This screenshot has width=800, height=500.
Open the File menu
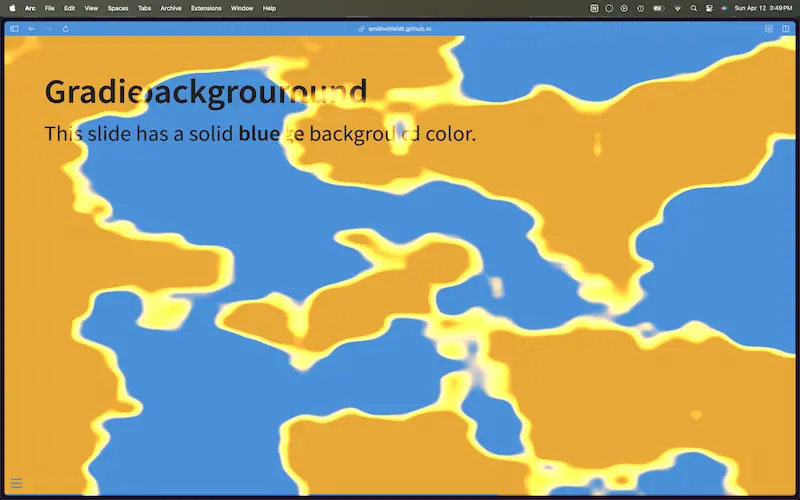pos(49,8)
